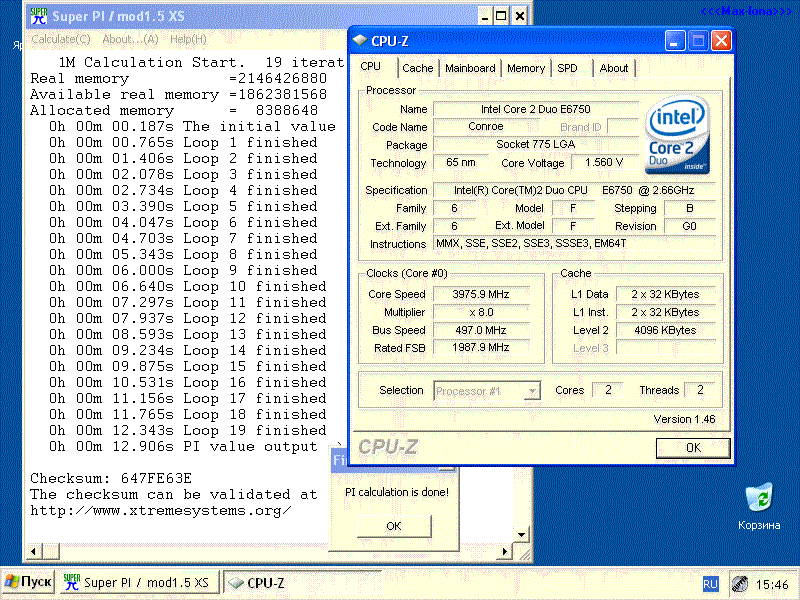Minimize the CPU-Z window
800x600 pixels.
(x=675, y=41)
